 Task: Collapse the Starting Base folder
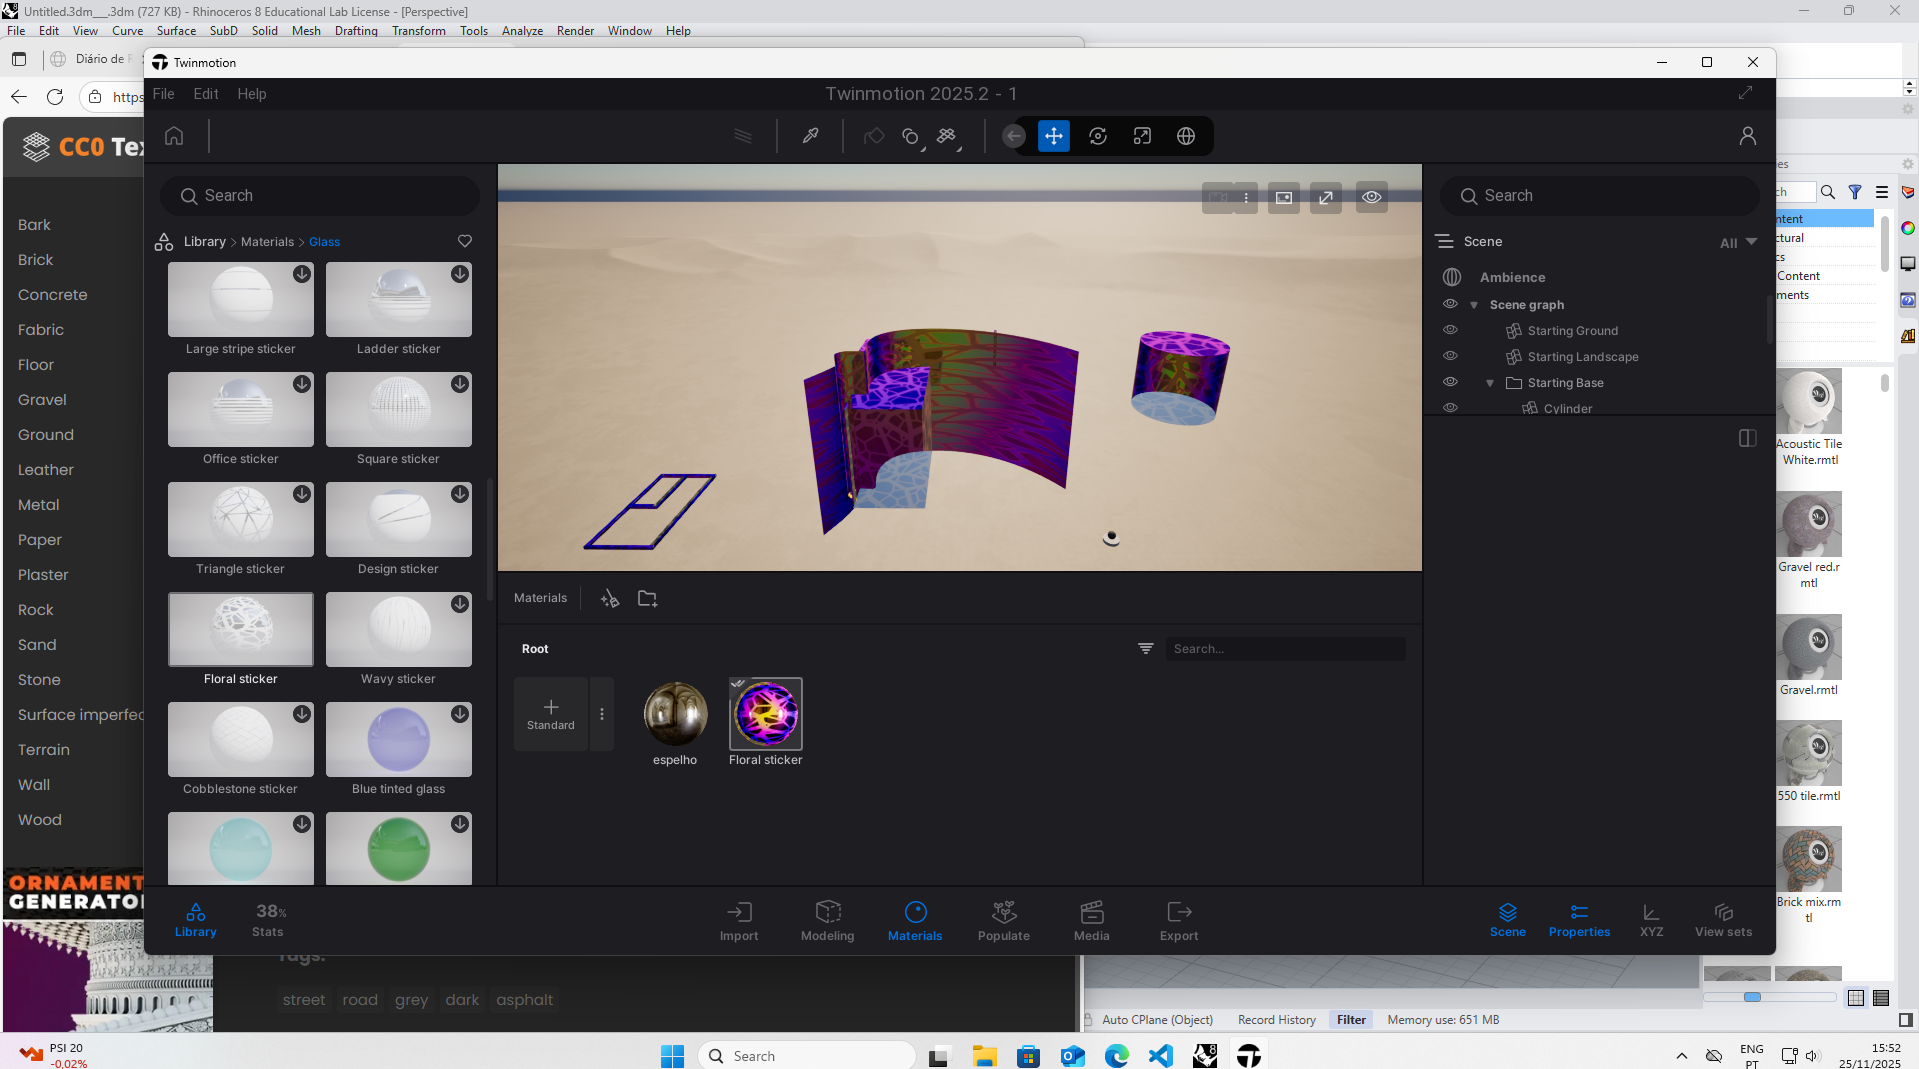click(1490, 382)
